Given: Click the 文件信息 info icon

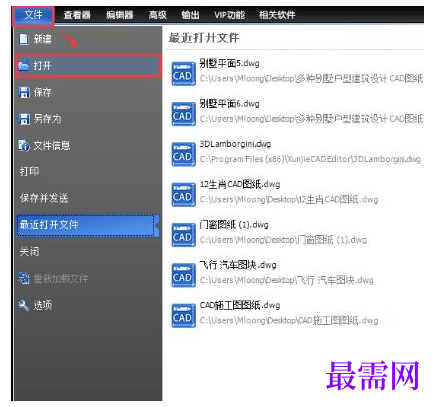Looking at the screenshot, I should (x=24, y=145).
